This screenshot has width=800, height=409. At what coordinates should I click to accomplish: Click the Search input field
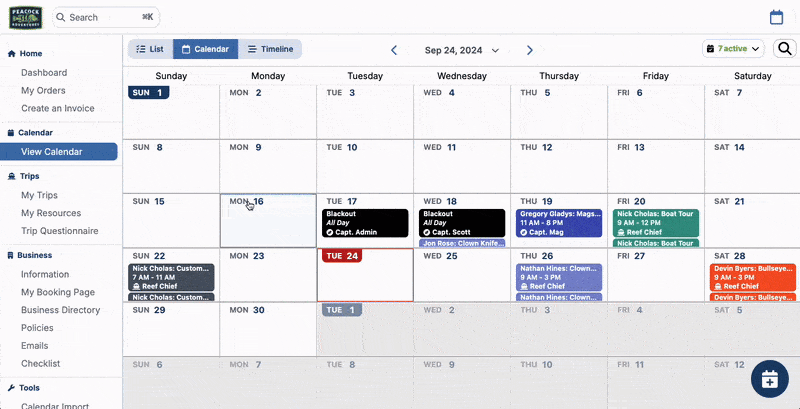pyautogui.click(x=104, y=17)
